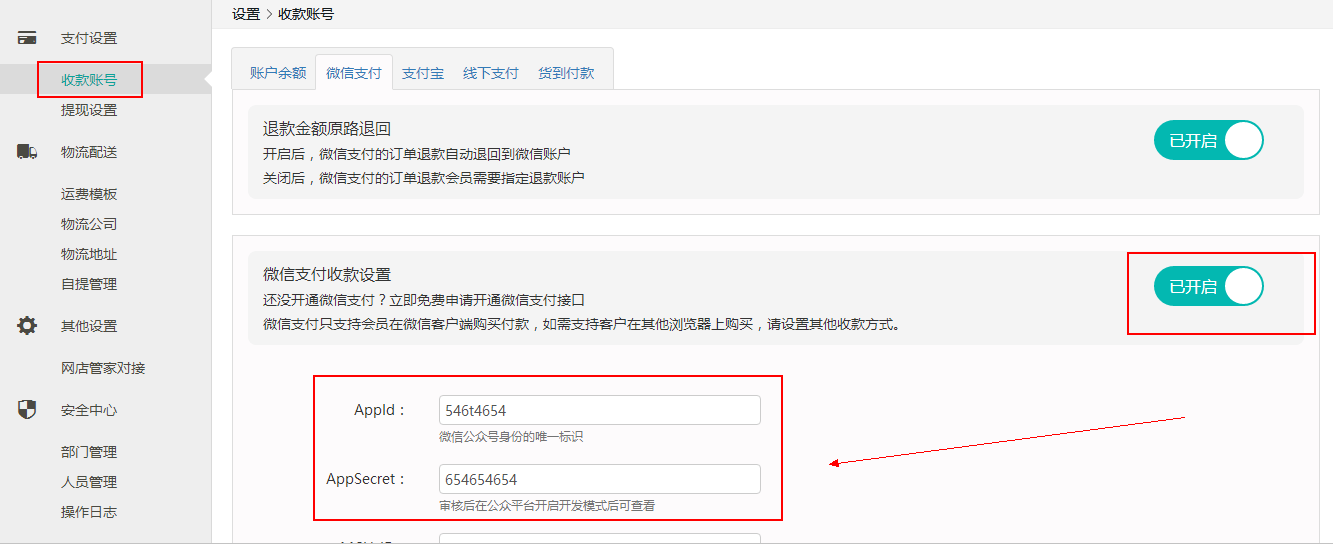Open 提现设置 in the sidebar
Viewport: 1333px width, 547px height.
click(89, 110)
